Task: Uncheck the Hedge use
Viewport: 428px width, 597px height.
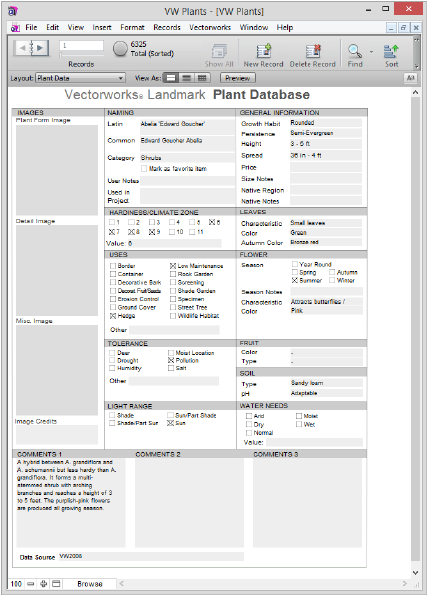Action: point(113,316)
